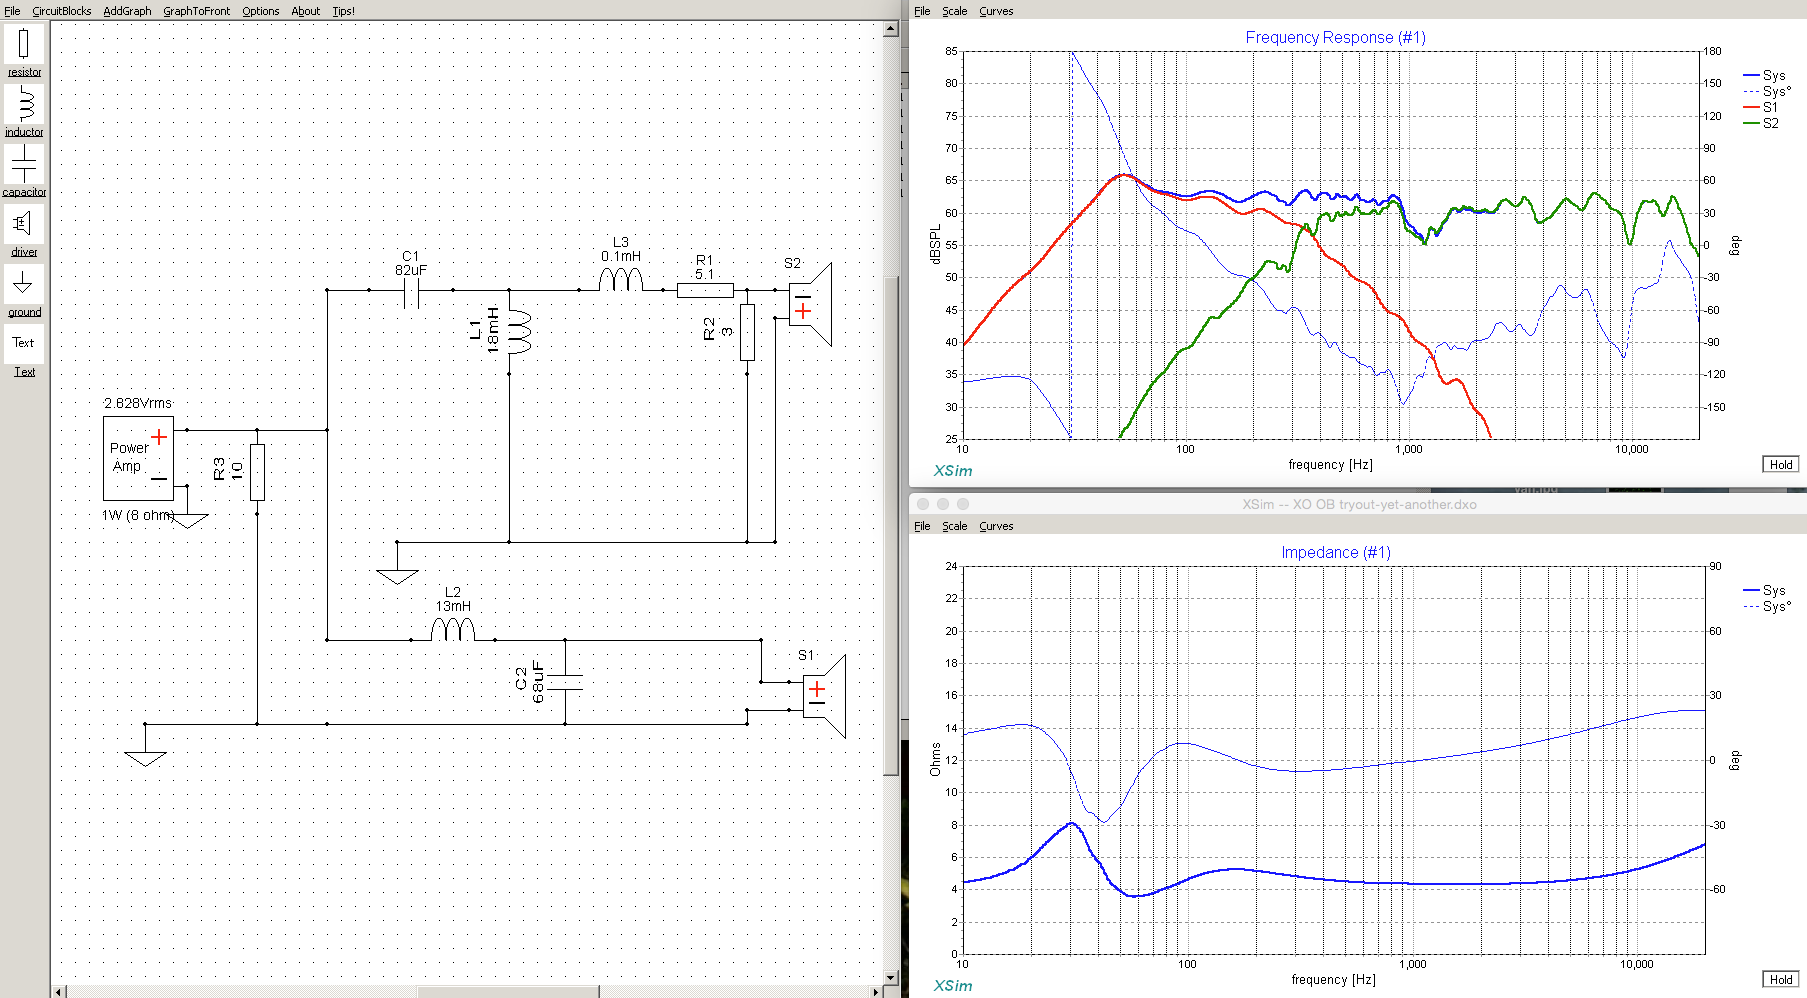This screenshot has width=1807, height=998.
Task: Click Hold button in Frequency Response graph
Action: [1781, 464]
